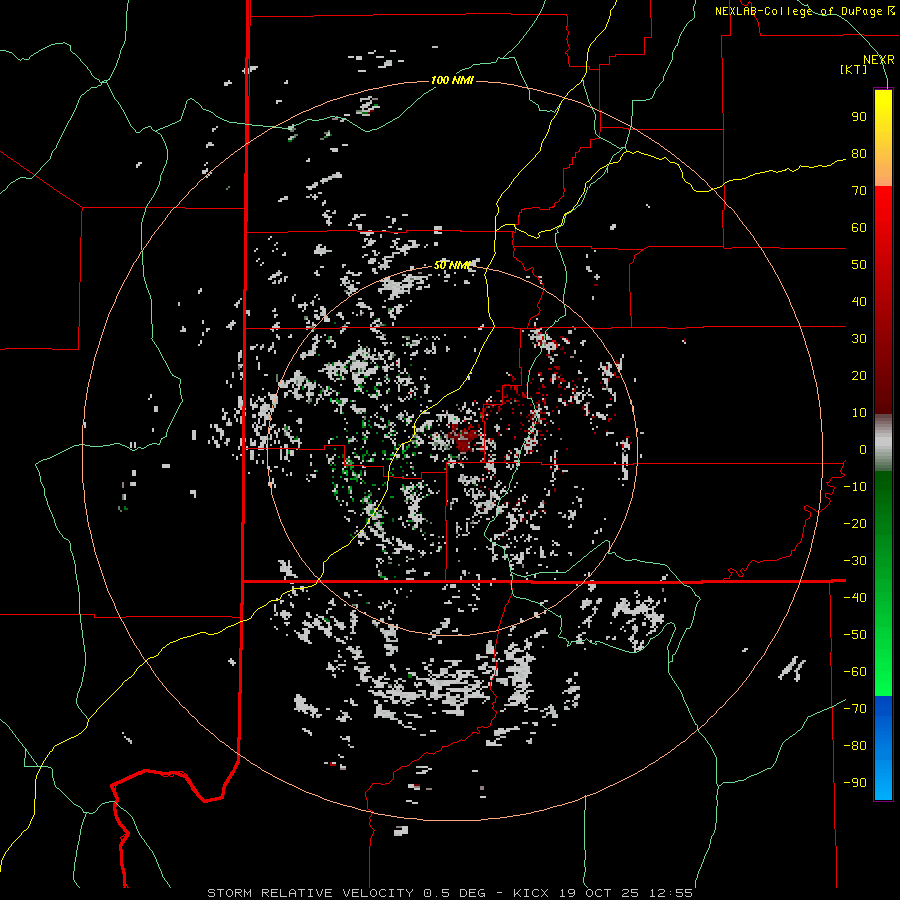
Task: Click the gray 0 kt scale segment
Action: point(883,442)
